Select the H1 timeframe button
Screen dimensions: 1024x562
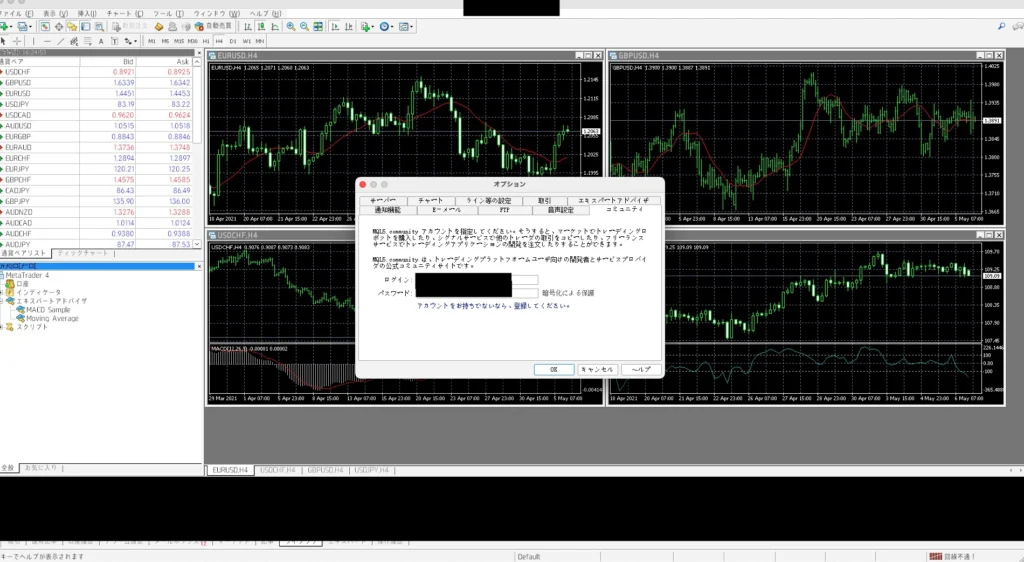[206, 41]
